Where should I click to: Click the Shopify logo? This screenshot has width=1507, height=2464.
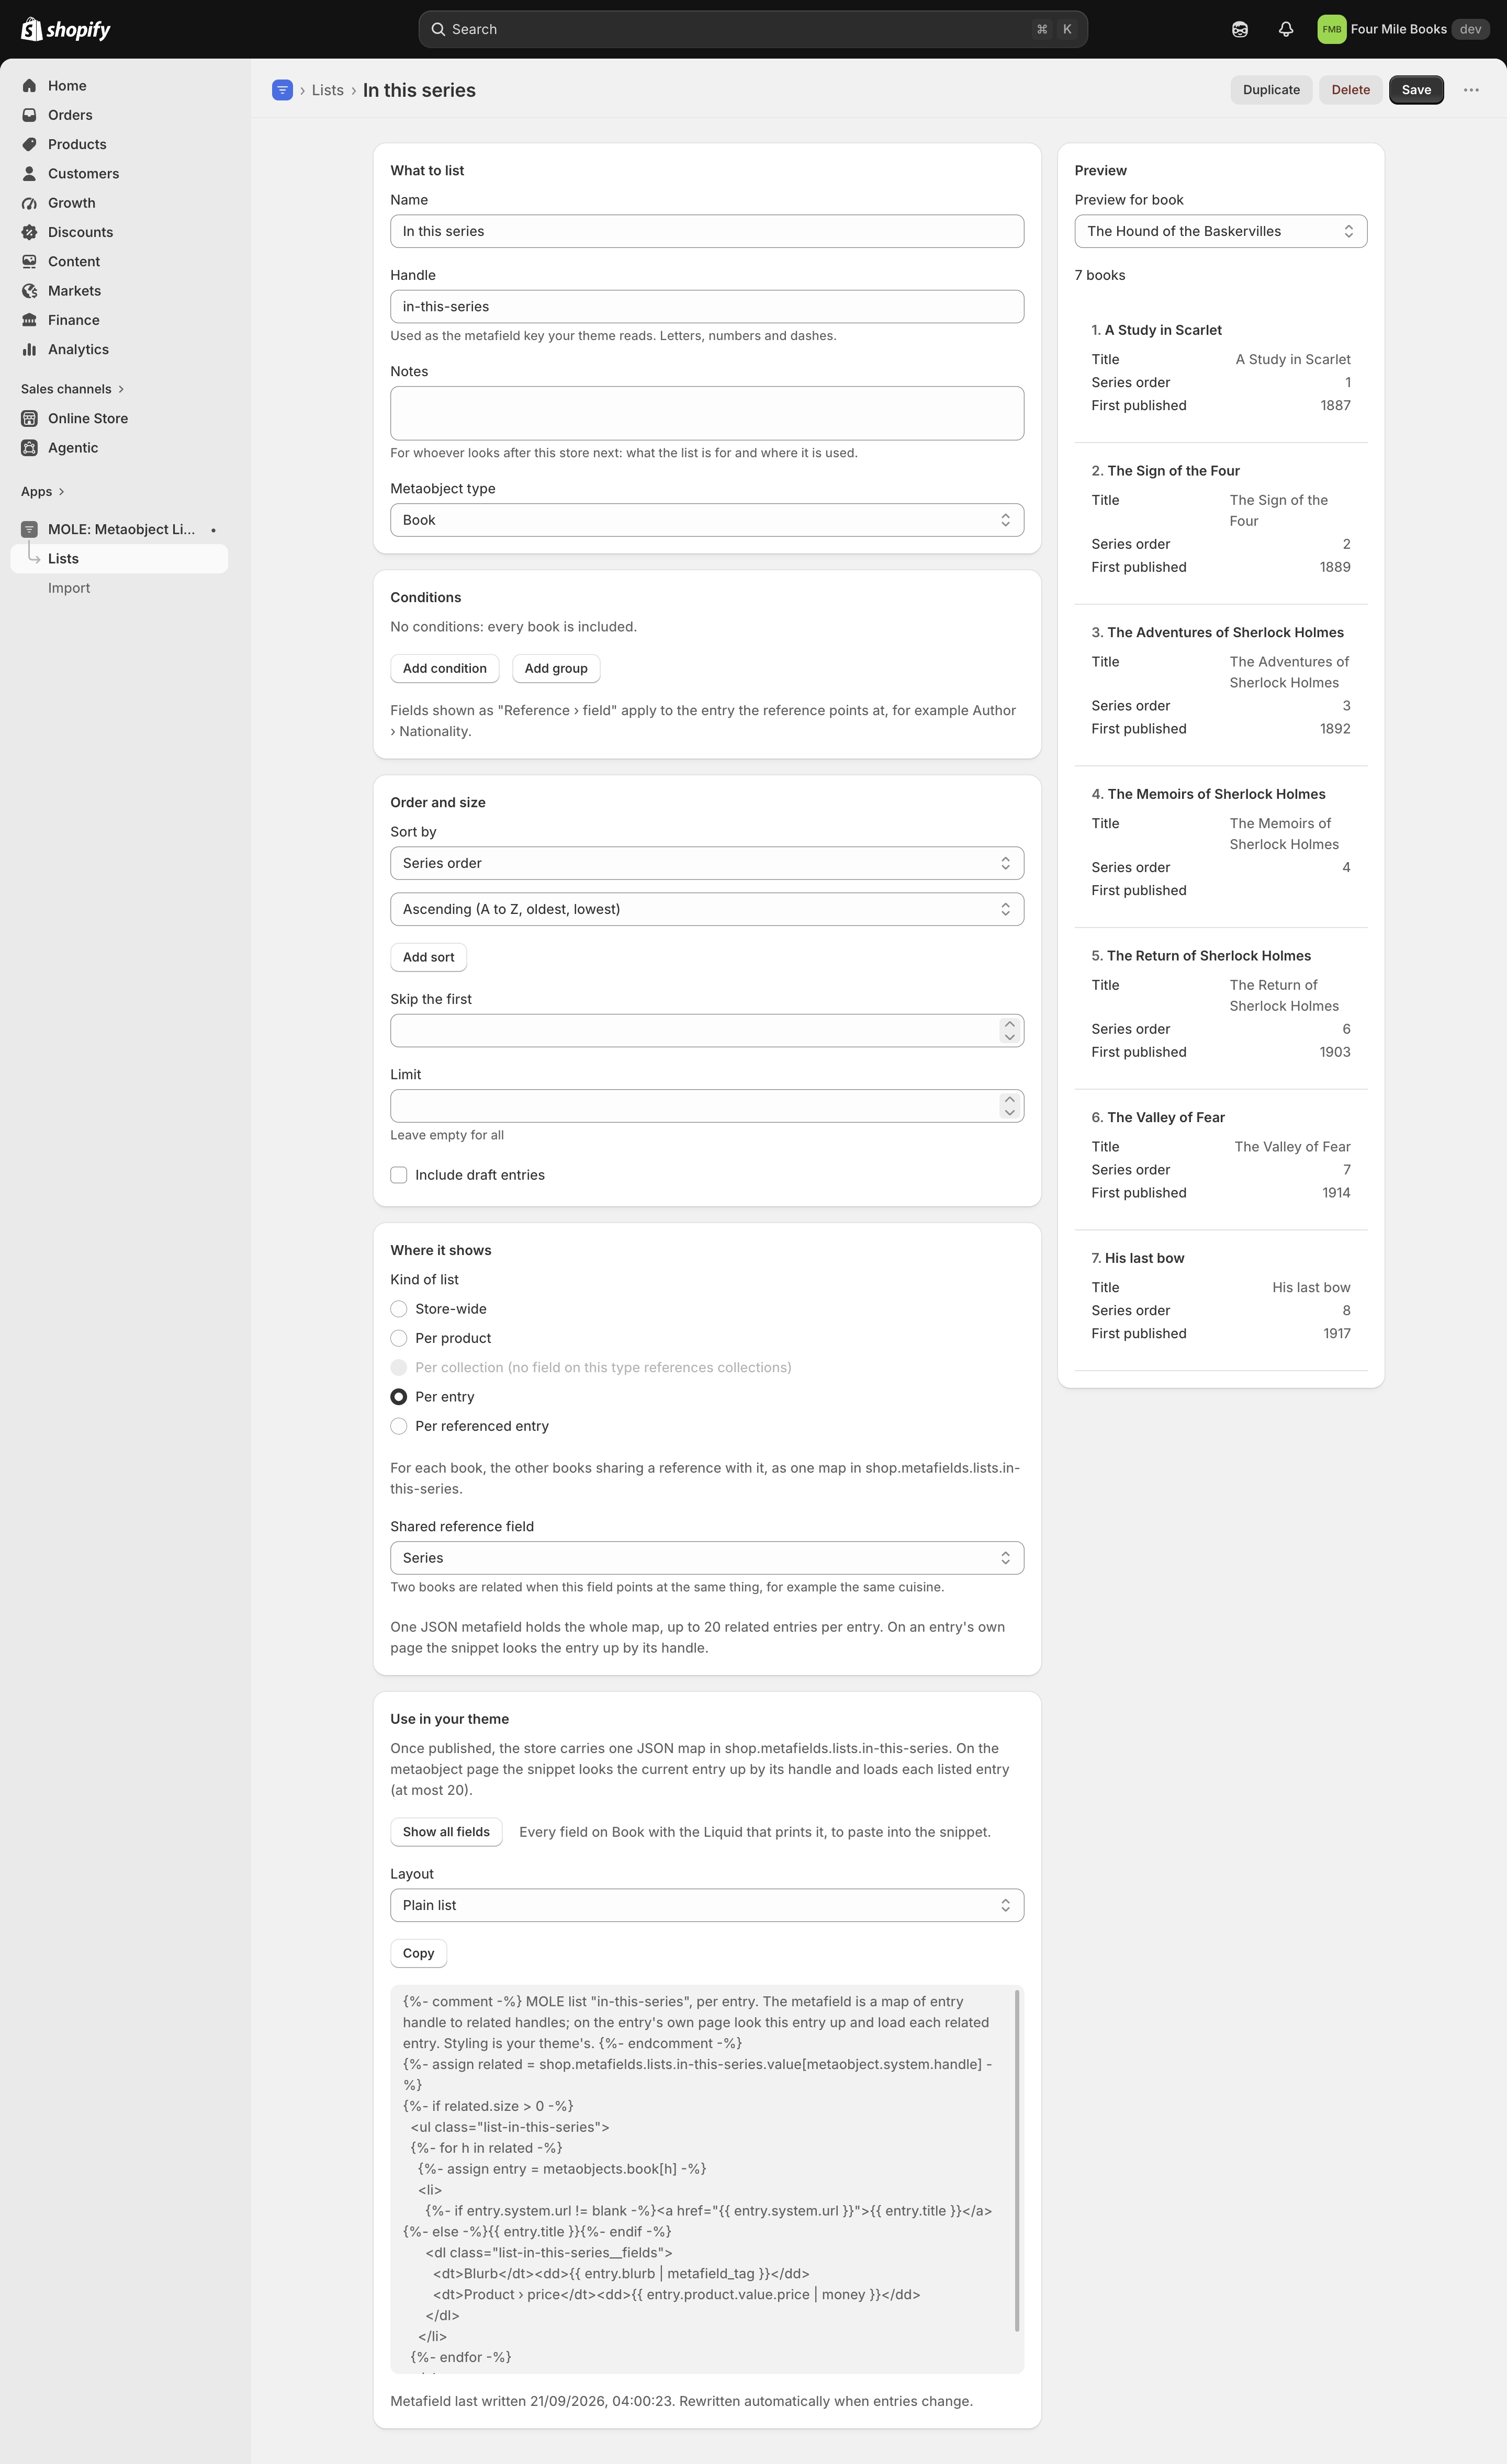coord(66,29)
